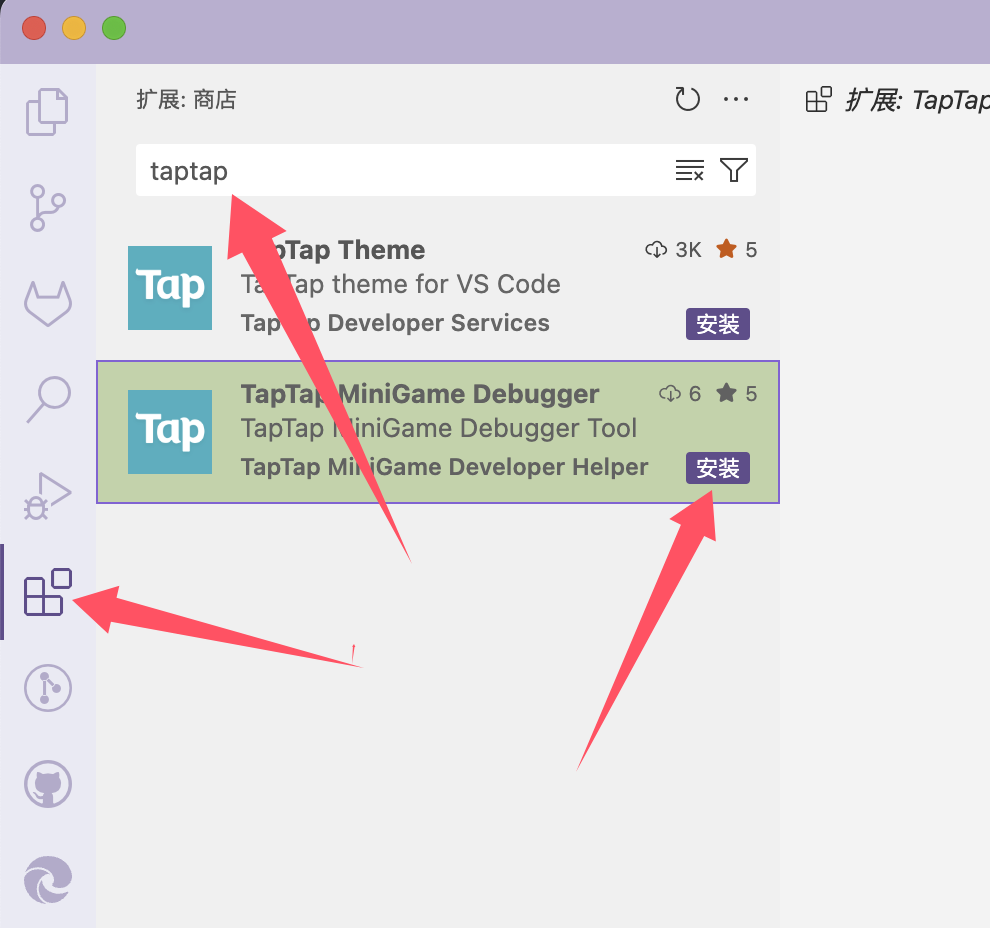Select the TapTap MiniGame Debugger logo
Screen dimensions: 990x928
pos(170,432)
